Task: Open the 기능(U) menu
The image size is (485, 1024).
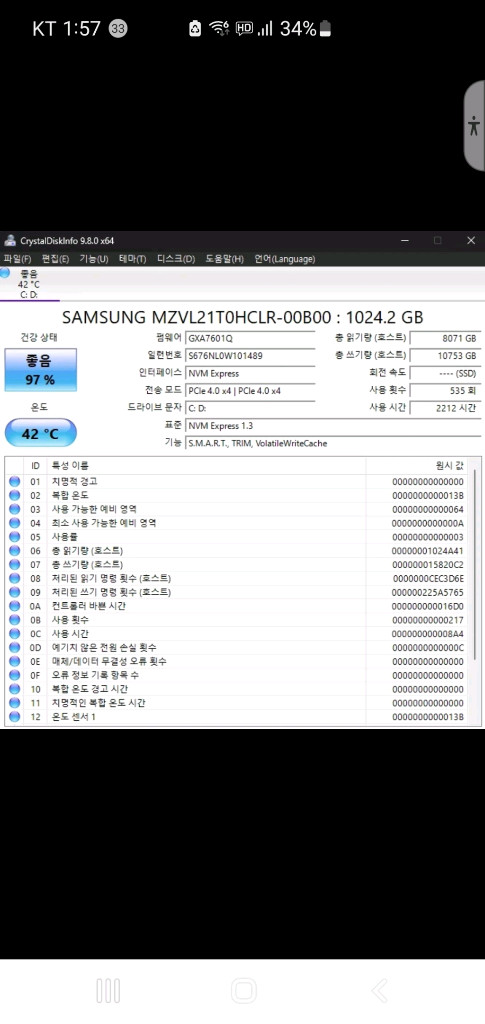Action: 93,259
